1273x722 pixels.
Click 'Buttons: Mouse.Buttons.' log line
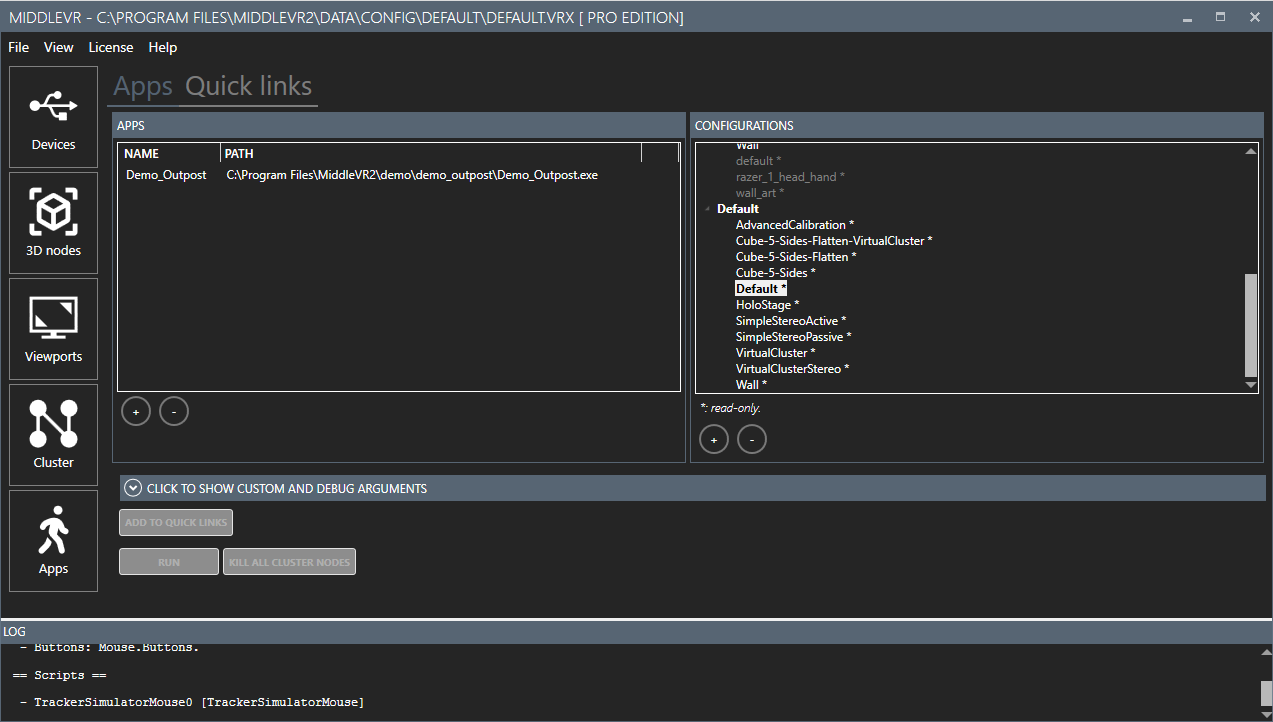pos(109,648)
